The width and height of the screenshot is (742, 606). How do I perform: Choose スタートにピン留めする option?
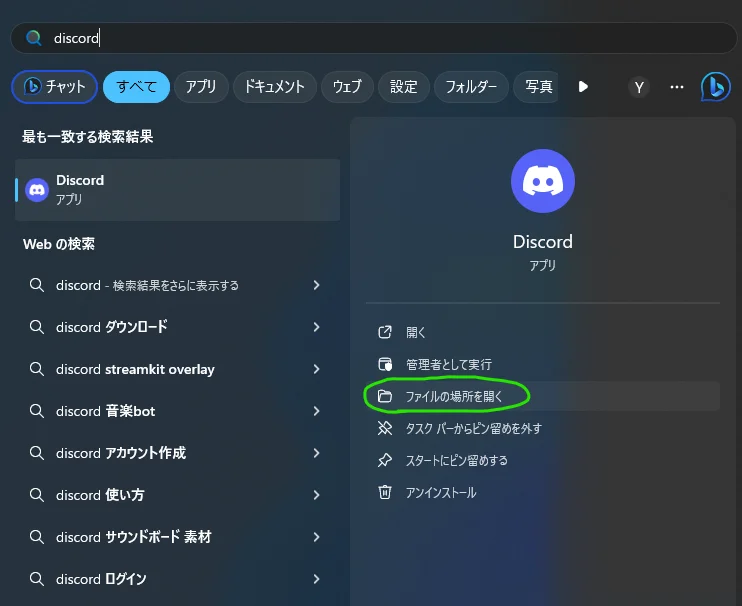click(543, 460)
